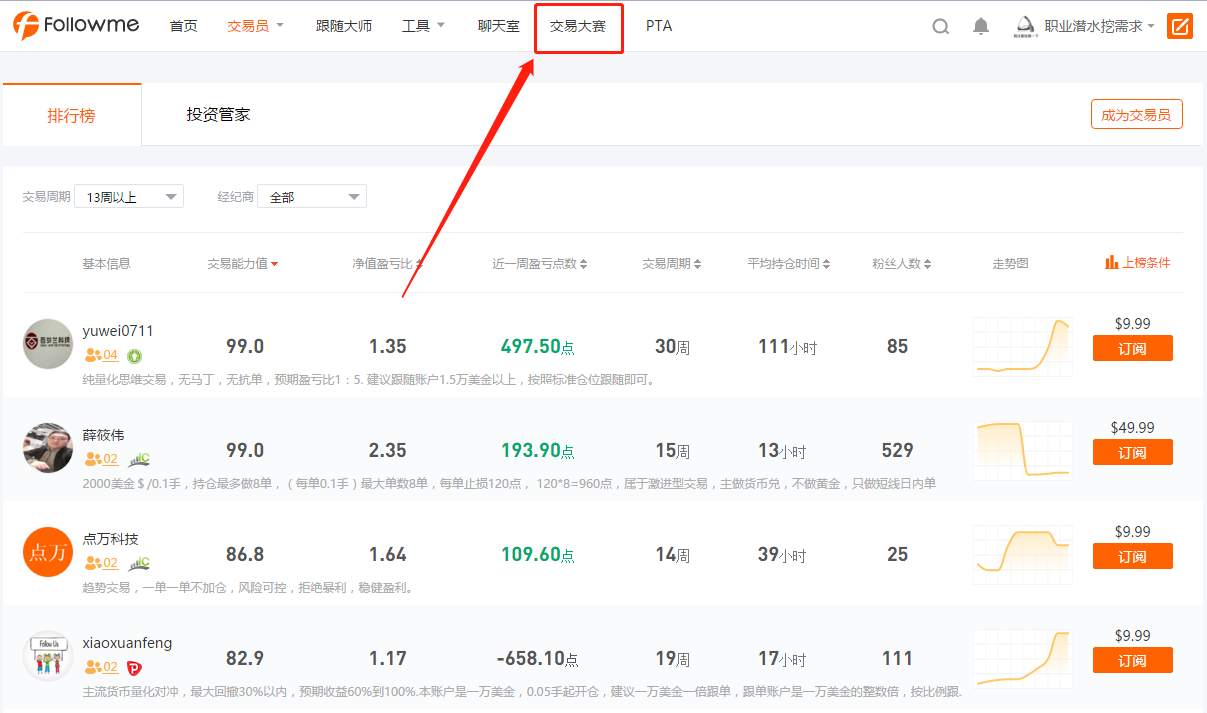Click the 走势图 column header
1207x713 pixels.
(x=1010, y=264)
